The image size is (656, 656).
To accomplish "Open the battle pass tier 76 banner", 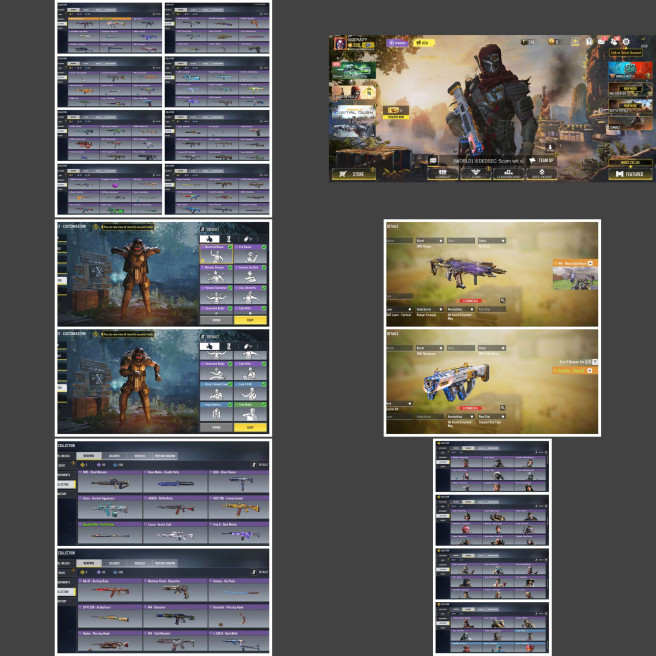I will (354, 92).
